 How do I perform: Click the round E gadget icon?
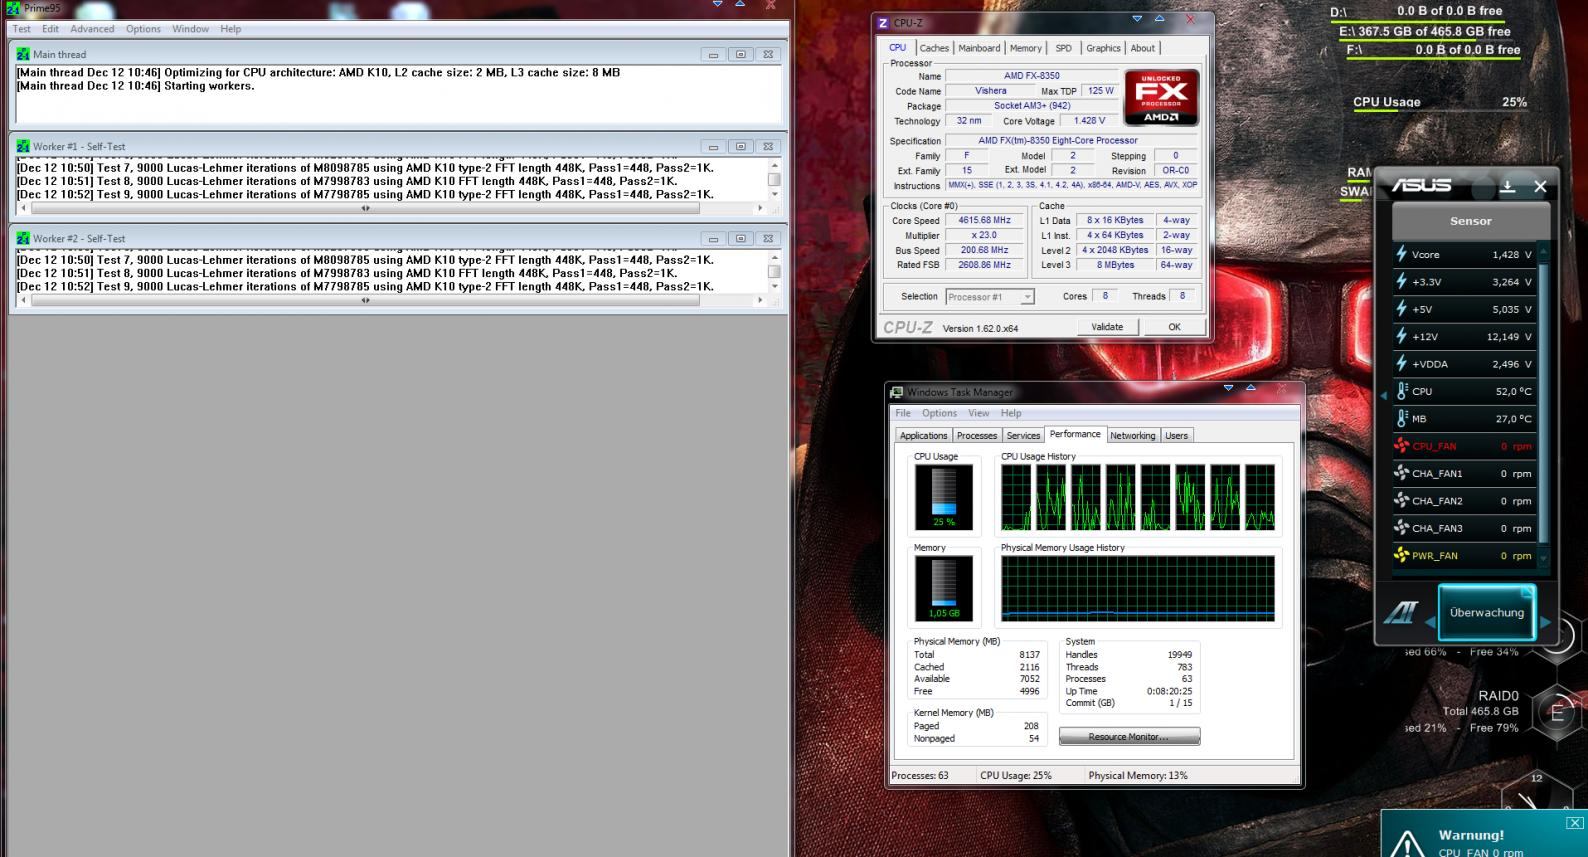pos(1556,712)
